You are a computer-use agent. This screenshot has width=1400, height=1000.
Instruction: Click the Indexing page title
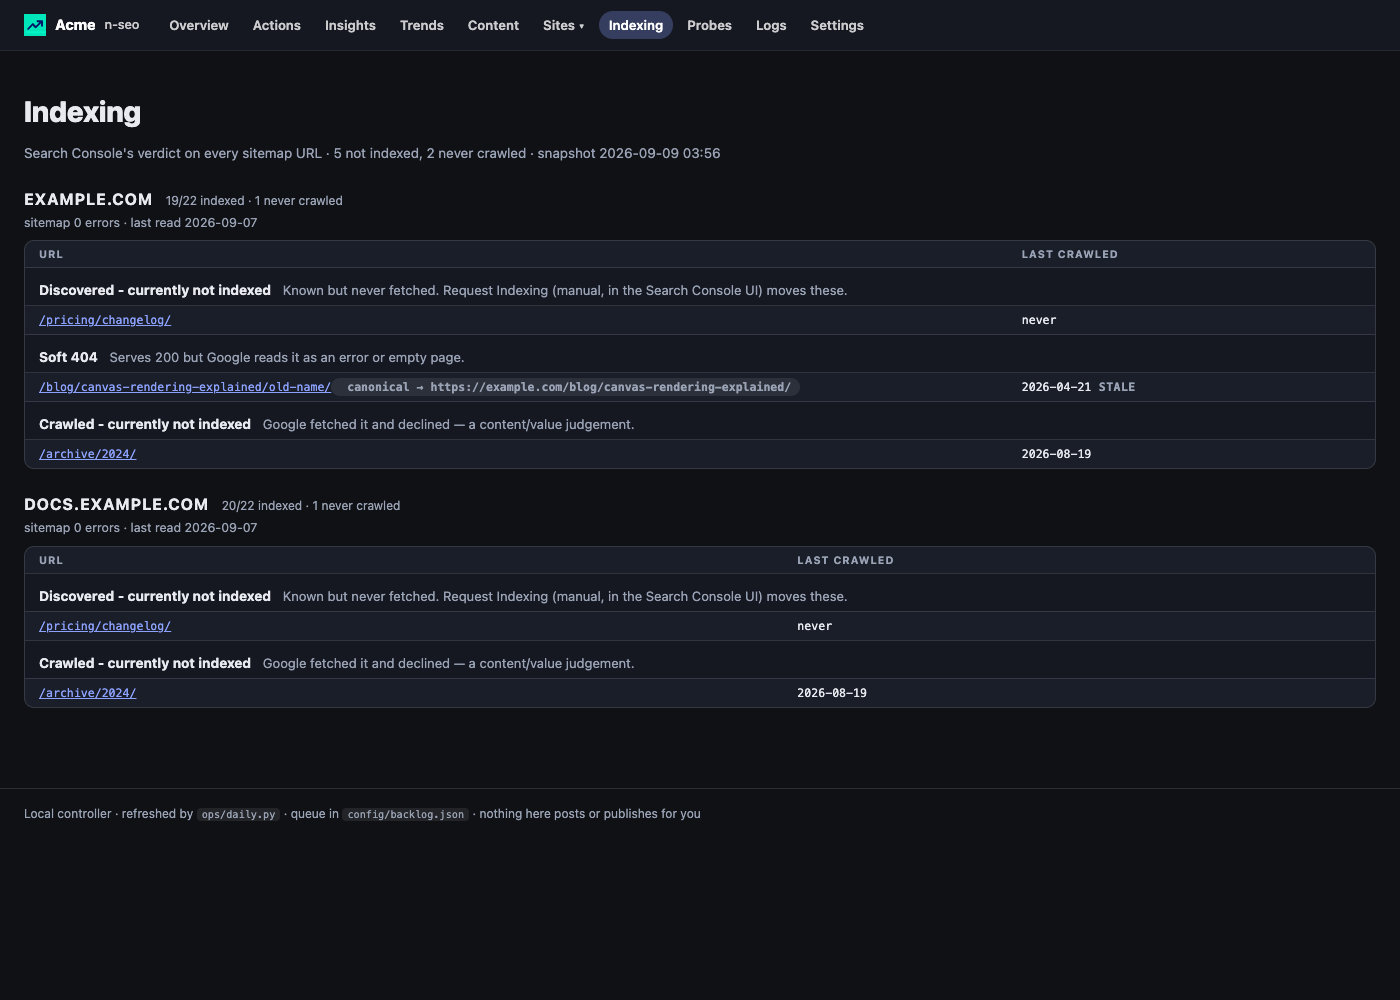[x=82, y=112]
